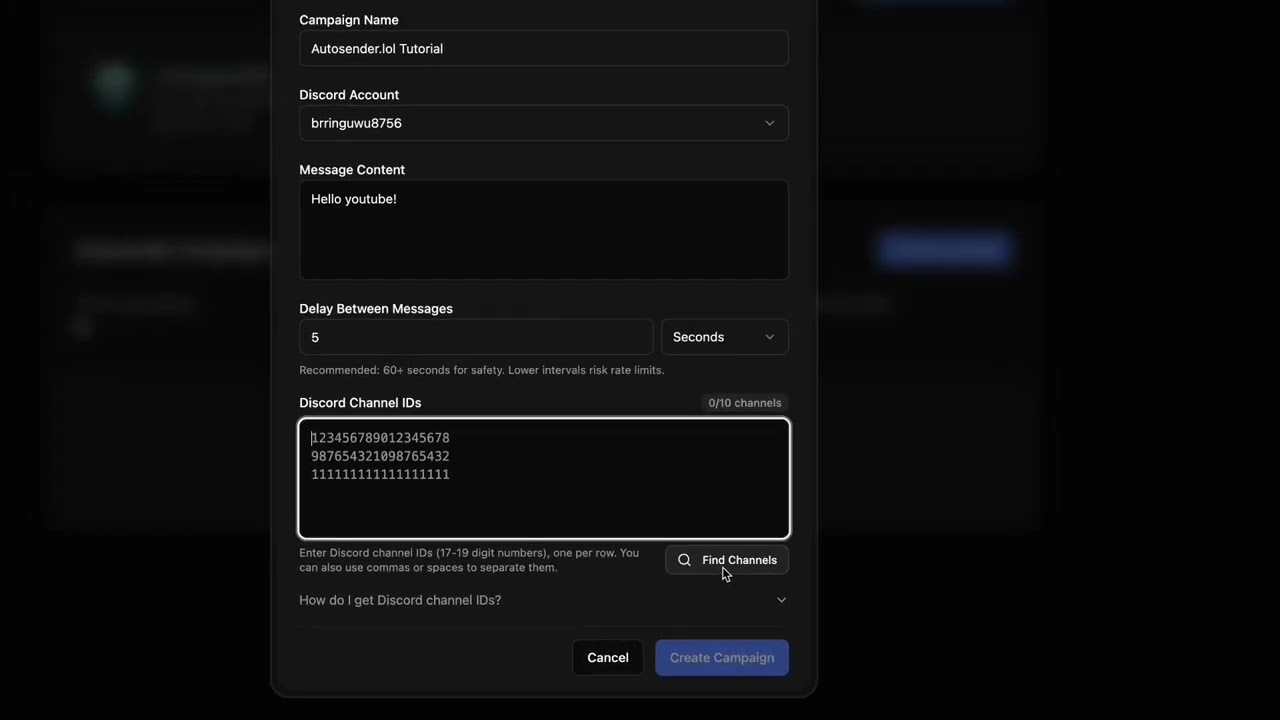Click the 60+ seconds recommendation text
The width and height of the screenshot is (1280, 720).
click(x=481, y=370)
